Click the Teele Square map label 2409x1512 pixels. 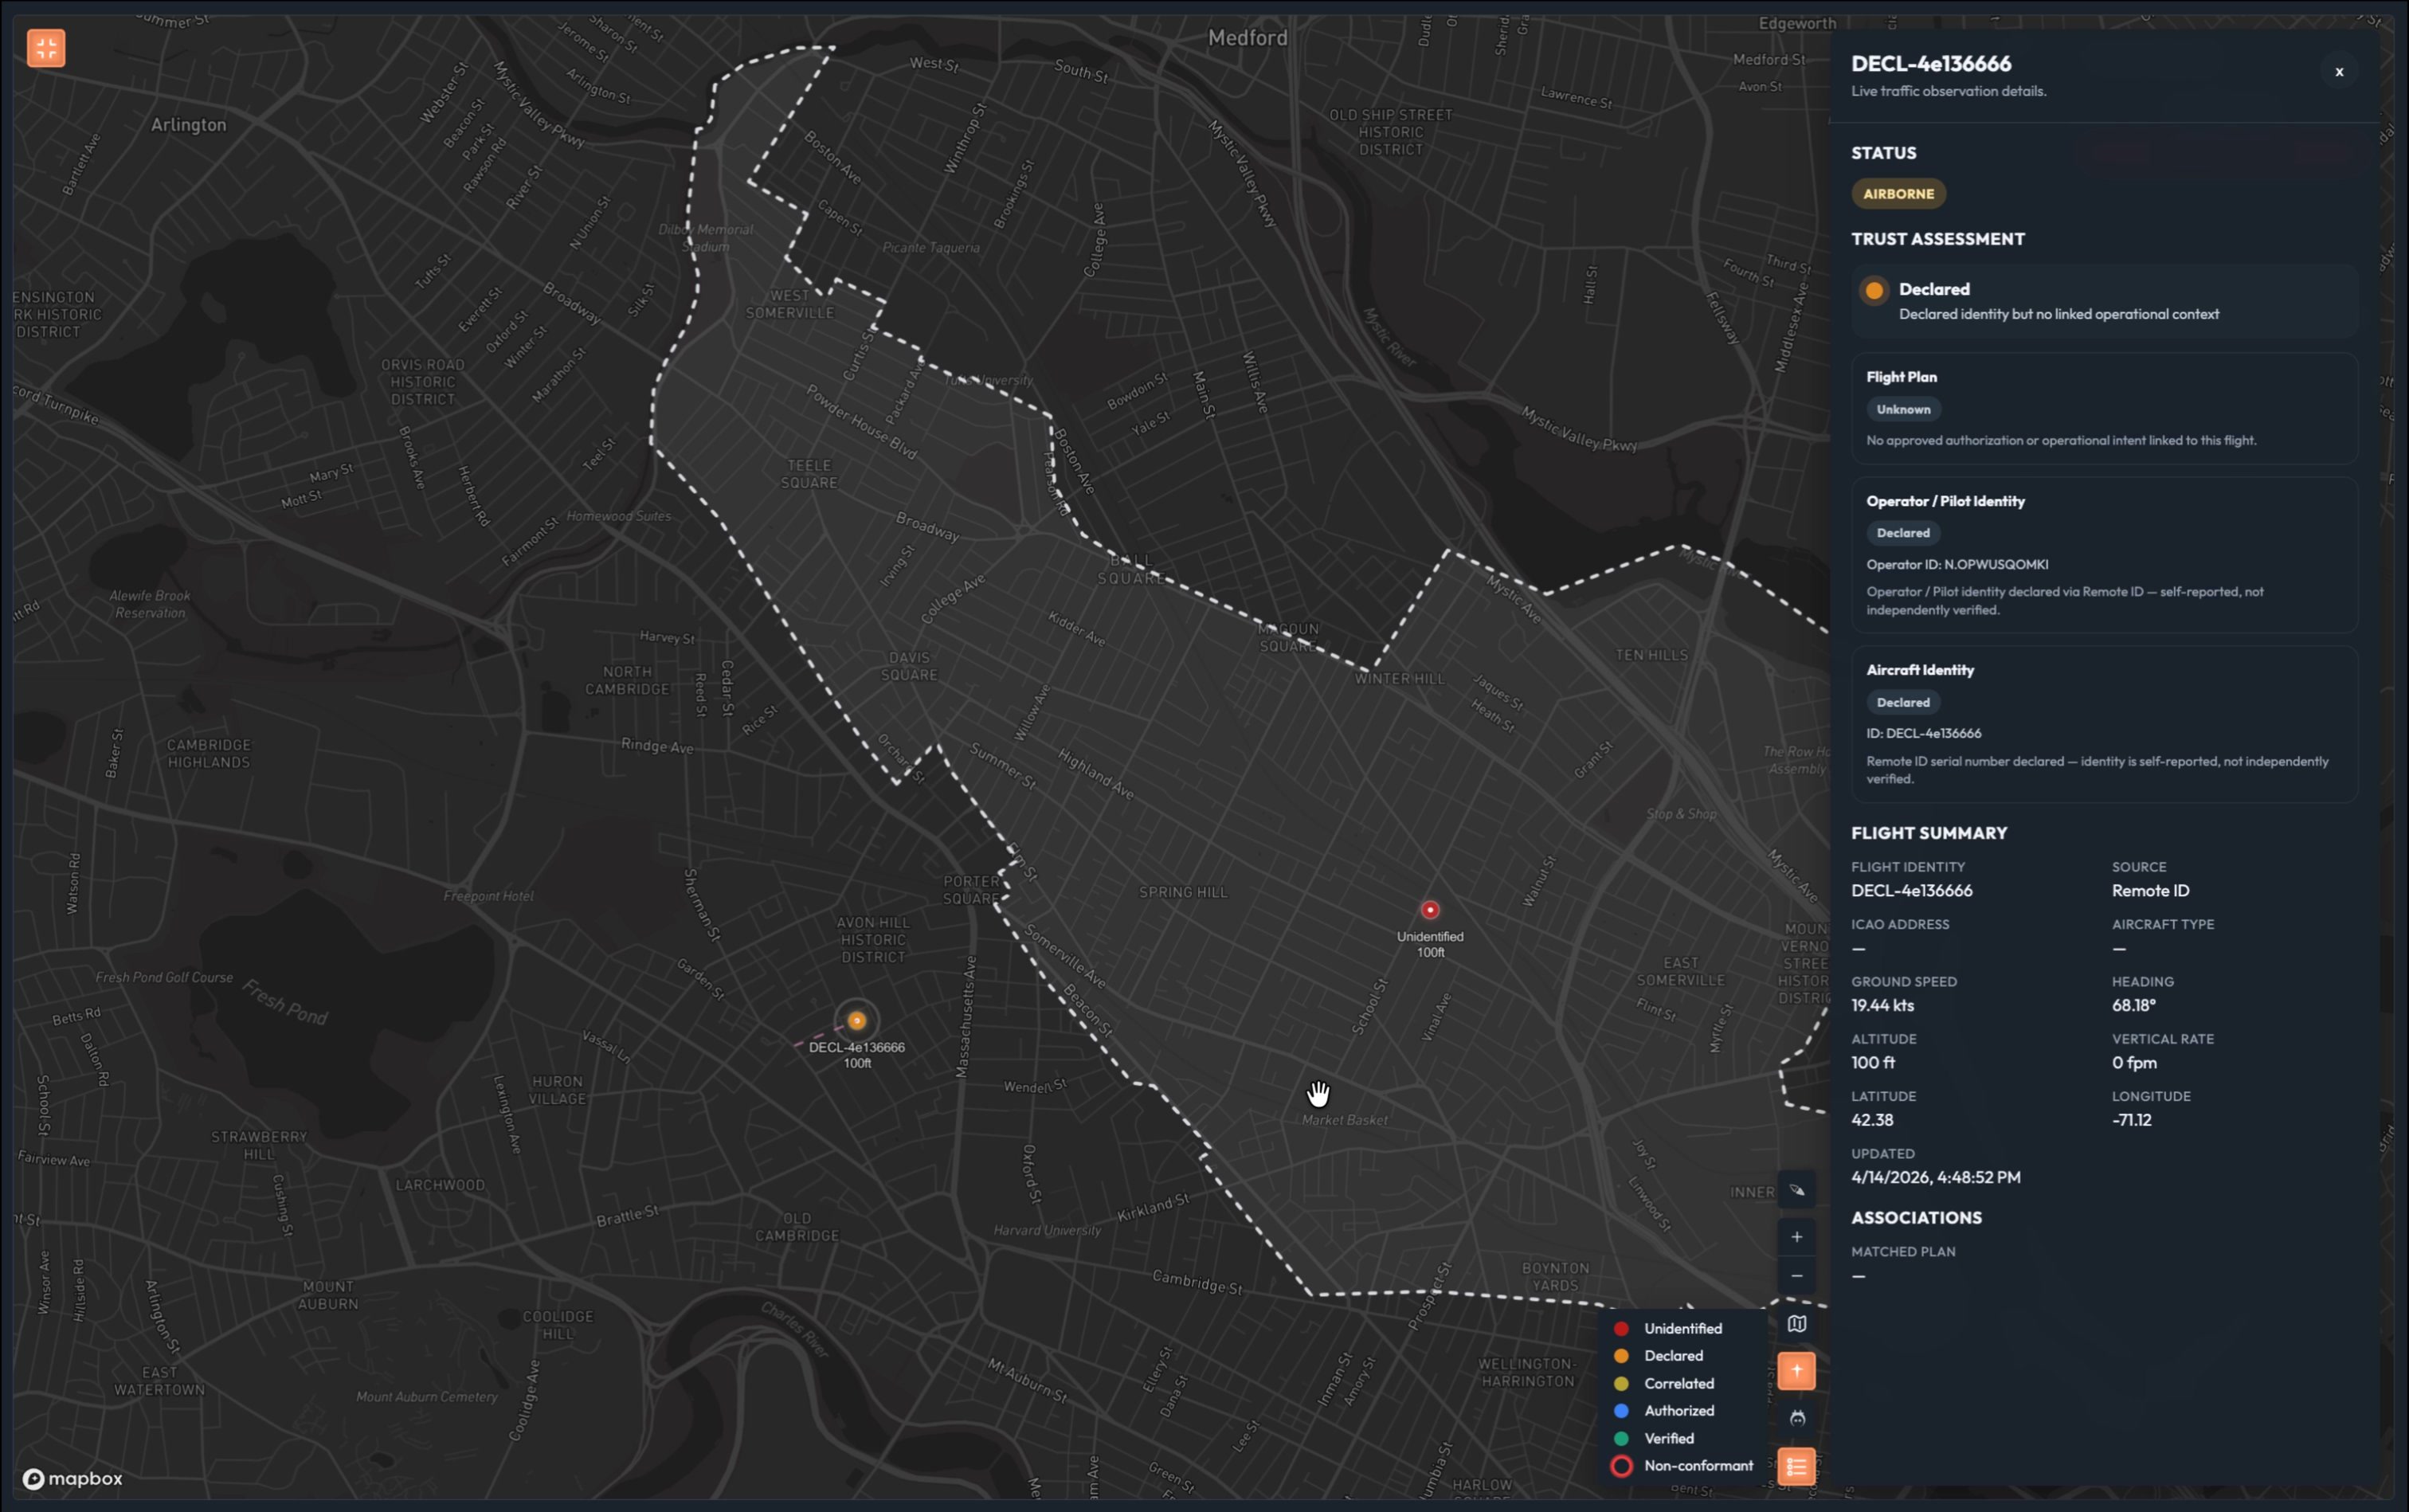(x=808, y=474)
